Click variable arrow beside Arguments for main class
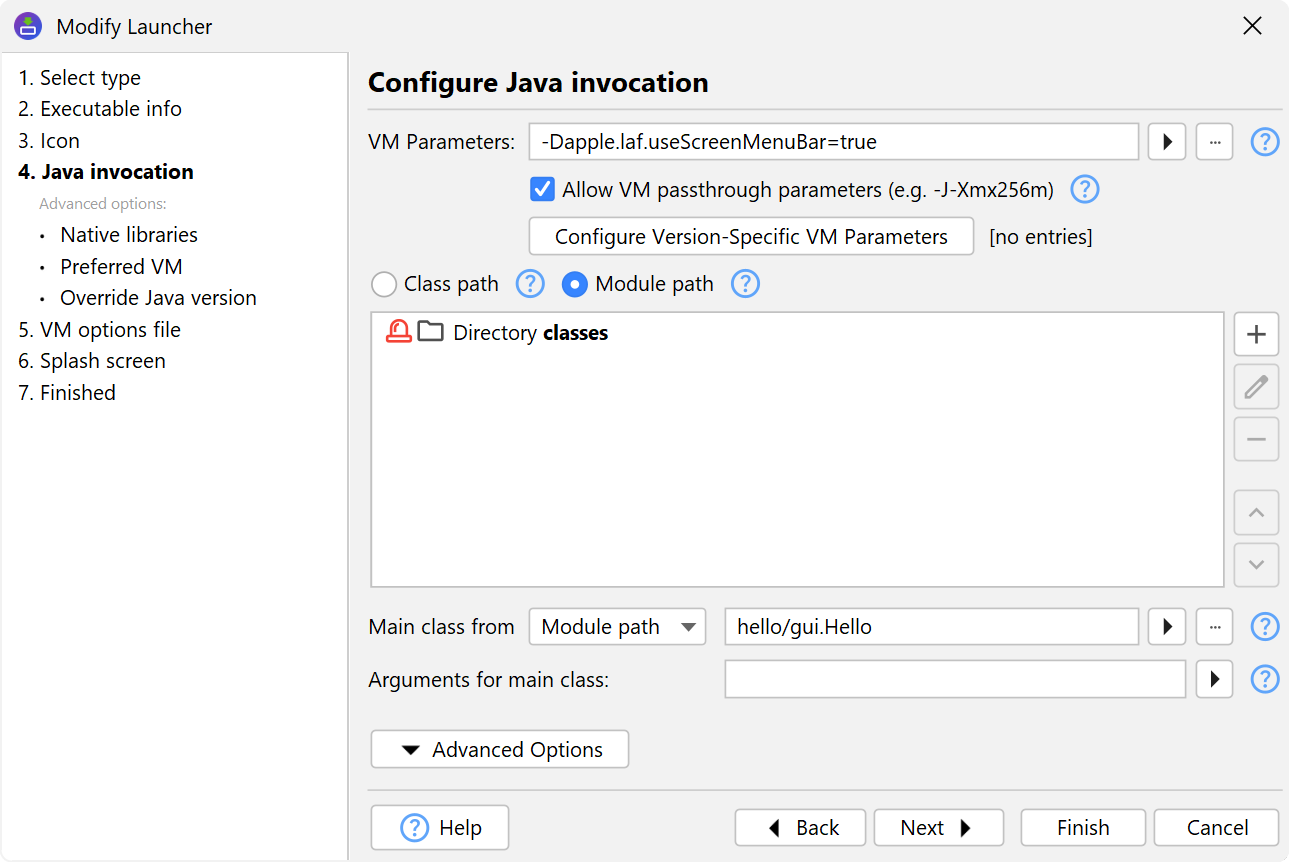Screen dimensions: 1289x862 [1214, 680]
